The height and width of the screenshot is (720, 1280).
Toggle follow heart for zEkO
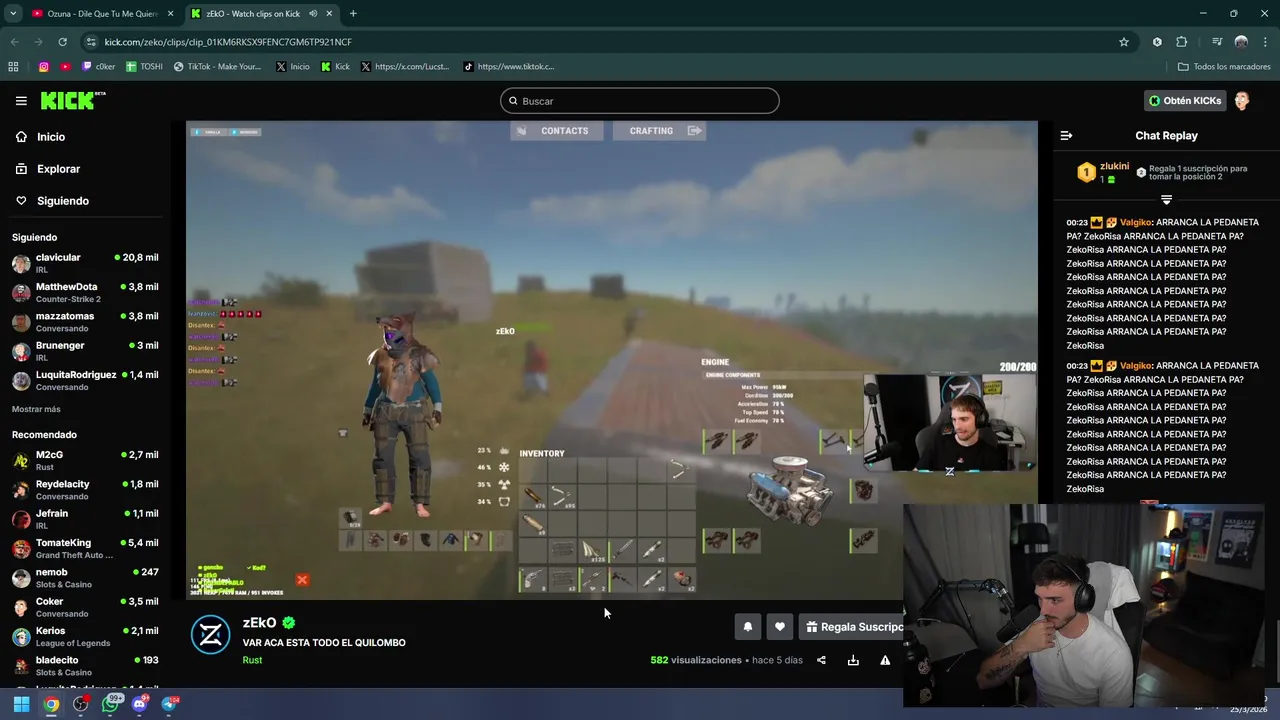click(780, 627)
